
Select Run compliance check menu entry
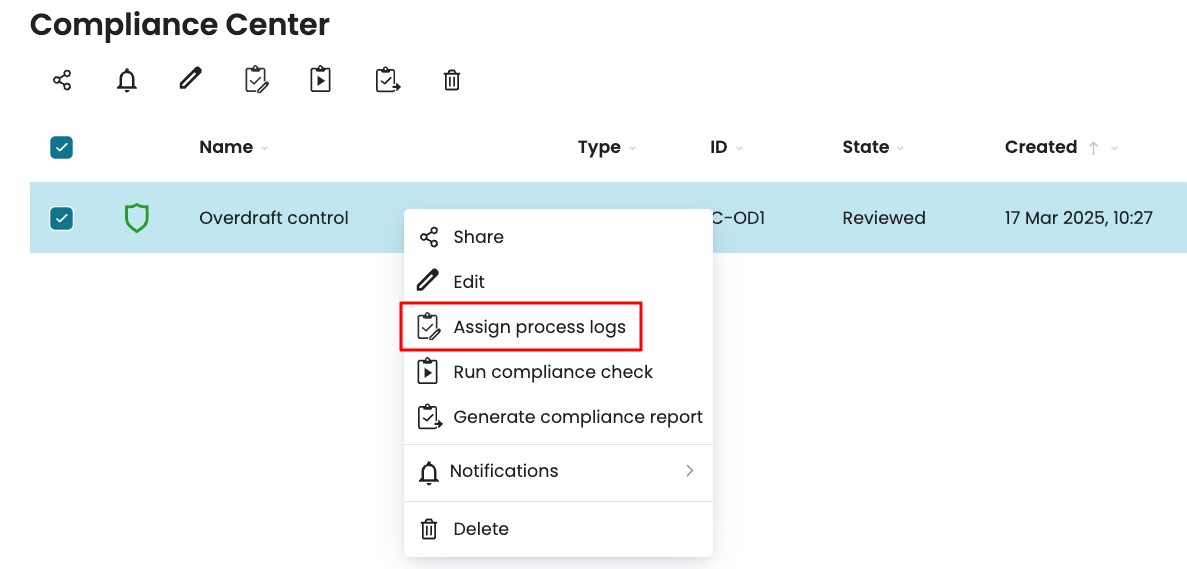tap(552, 372)
